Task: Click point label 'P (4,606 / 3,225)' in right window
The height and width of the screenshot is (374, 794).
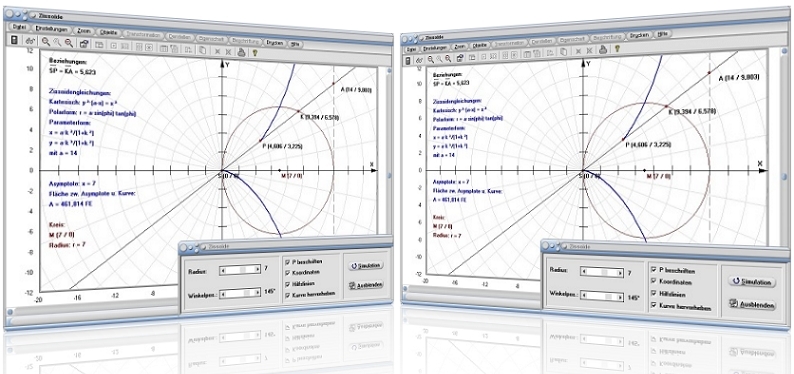Action: [648, 144]
